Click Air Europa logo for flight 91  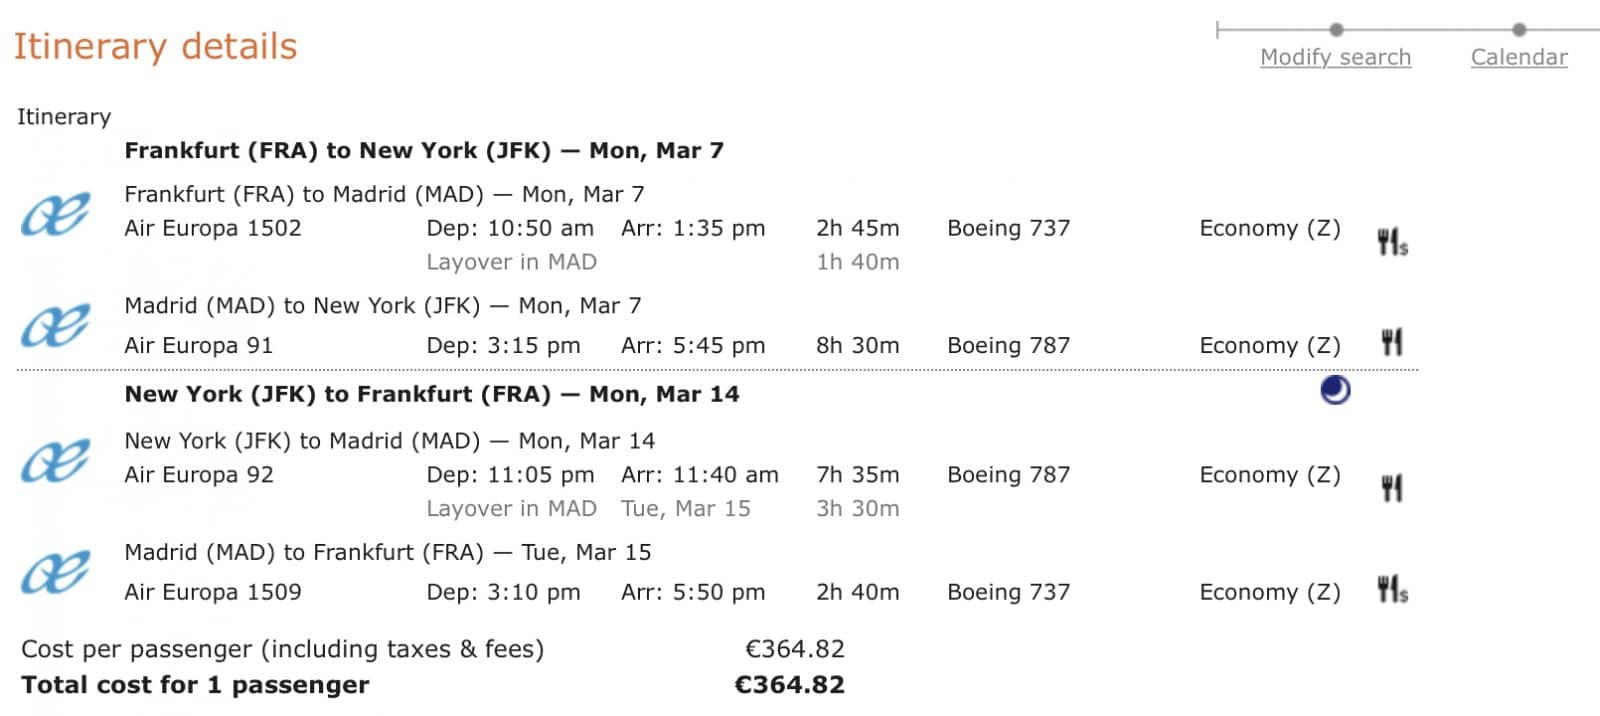pyautogui.click(x=56, y=326)
